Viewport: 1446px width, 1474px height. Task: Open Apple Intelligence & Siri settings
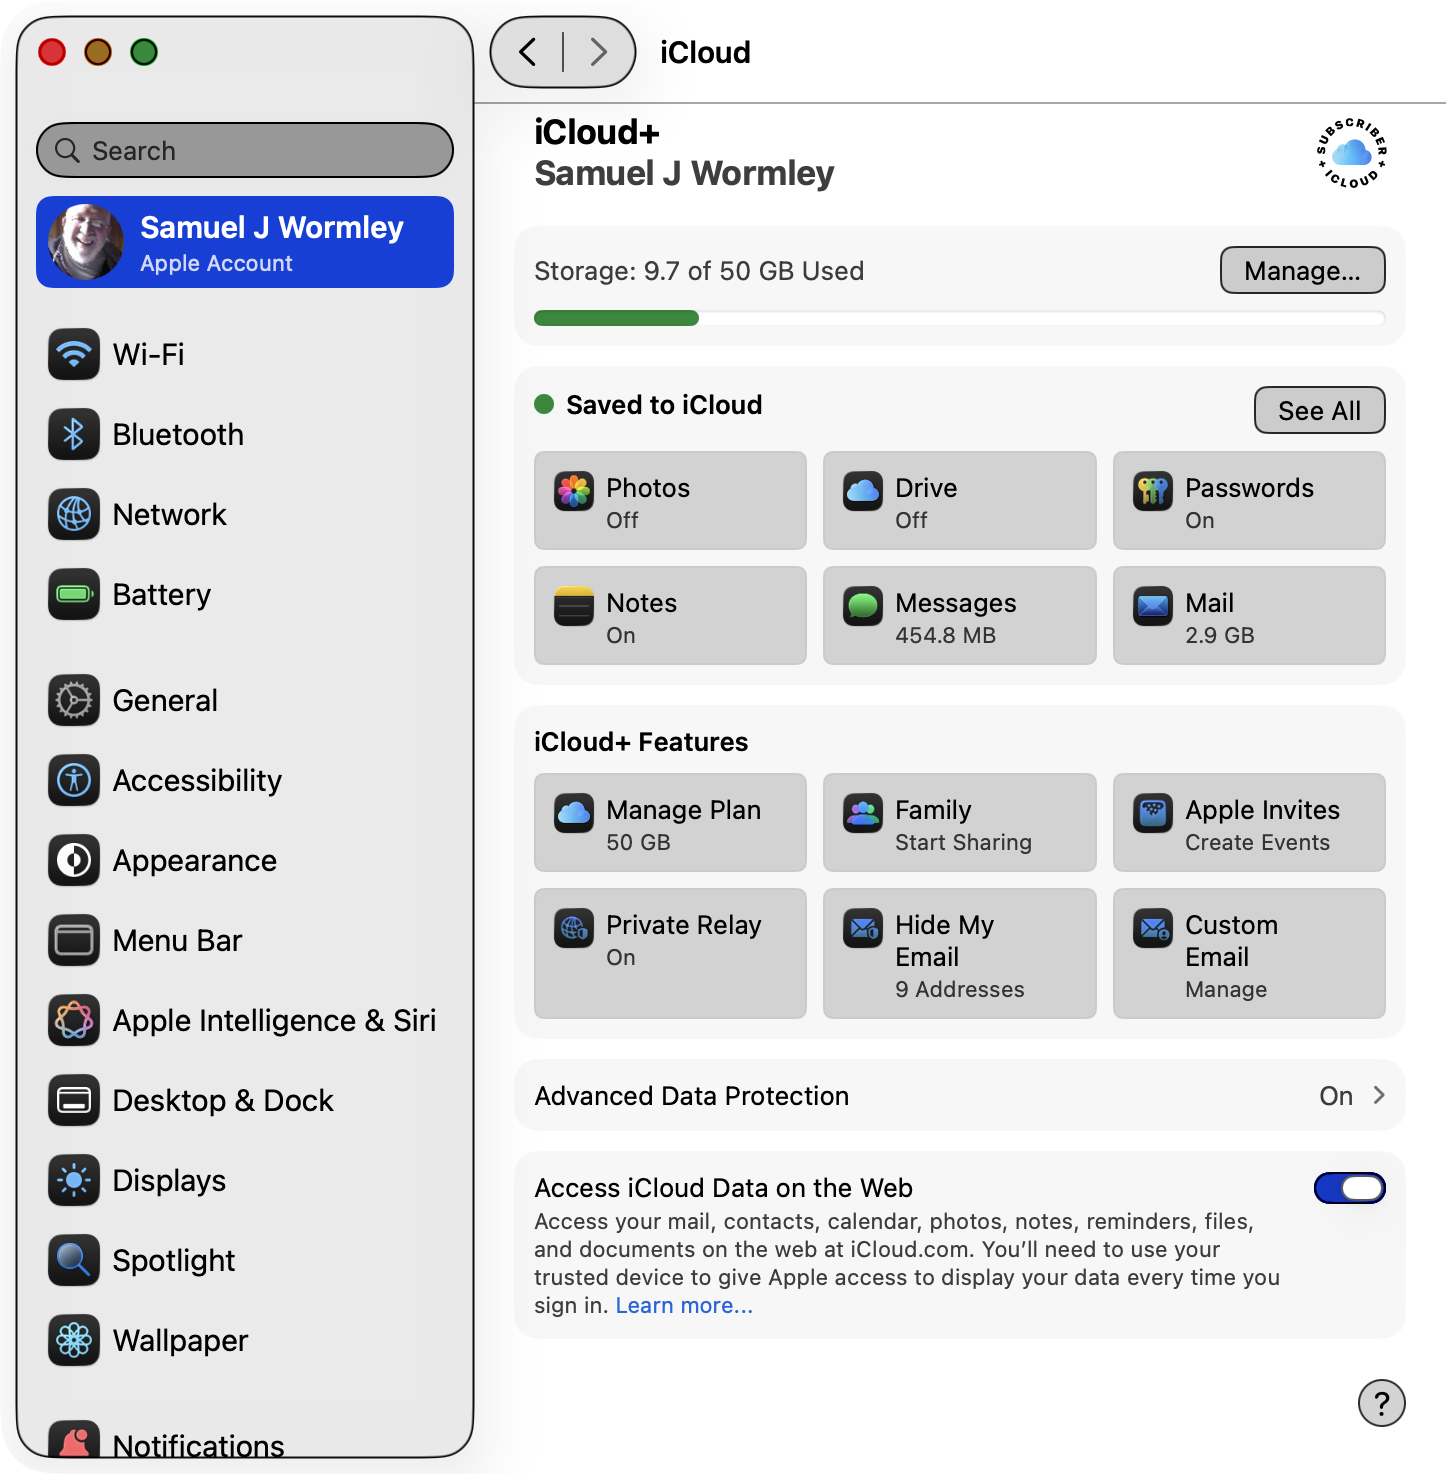coord(273,1020)
